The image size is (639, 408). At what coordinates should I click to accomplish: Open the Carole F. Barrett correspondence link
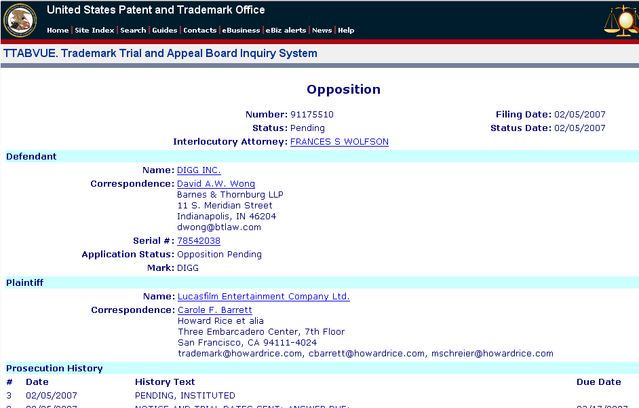coord(215,310)
